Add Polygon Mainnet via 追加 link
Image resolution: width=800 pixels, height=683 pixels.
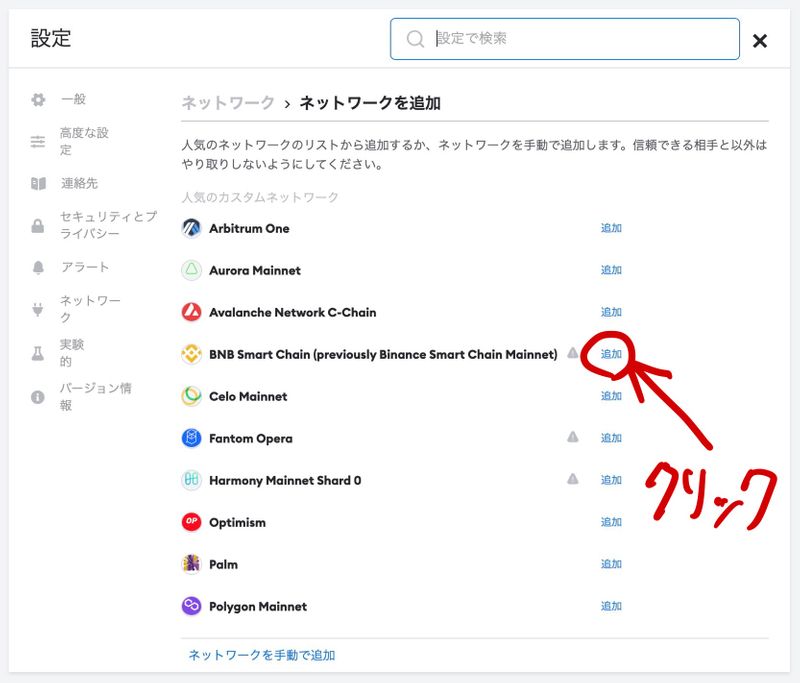click(611, 606)
